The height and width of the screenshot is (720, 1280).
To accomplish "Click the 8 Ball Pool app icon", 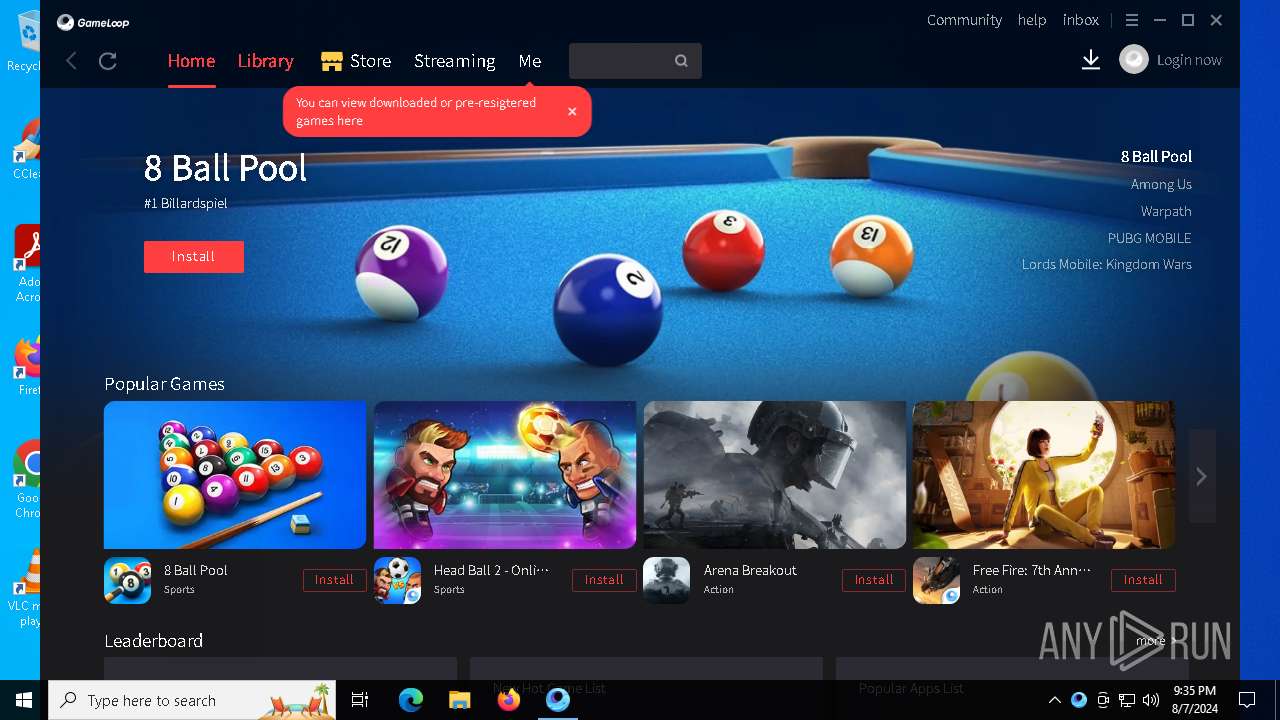I will click(x=128, y=580).
